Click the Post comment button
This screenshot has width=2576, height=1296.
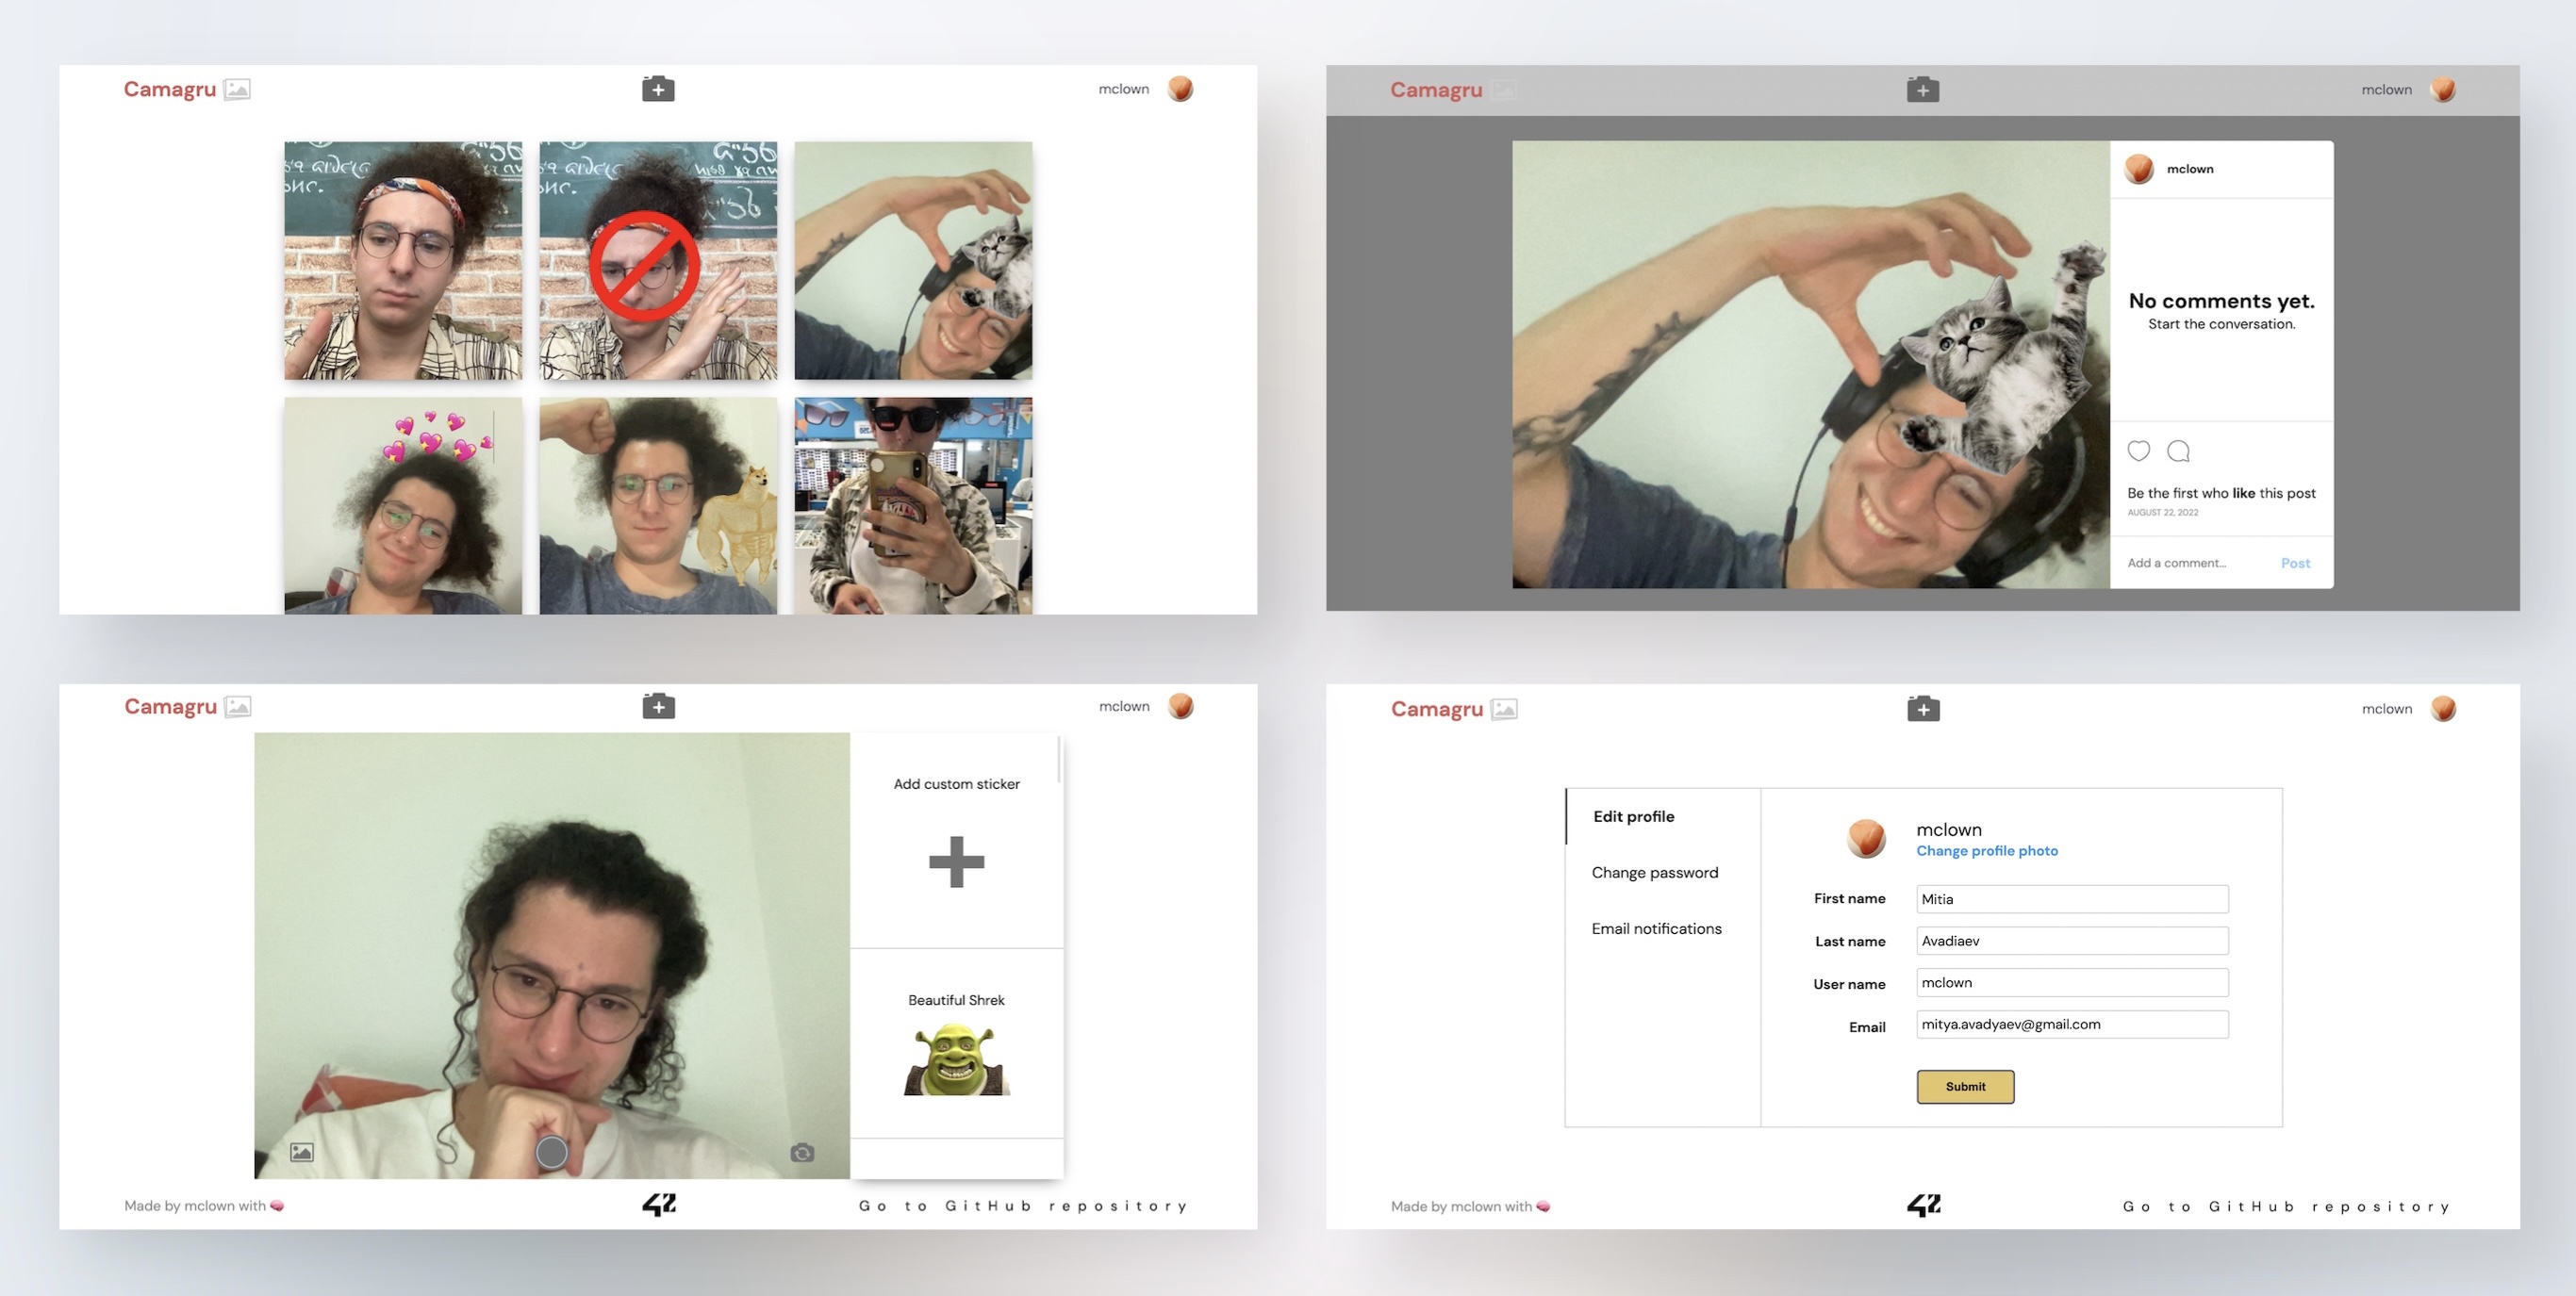pos(2294,563)
